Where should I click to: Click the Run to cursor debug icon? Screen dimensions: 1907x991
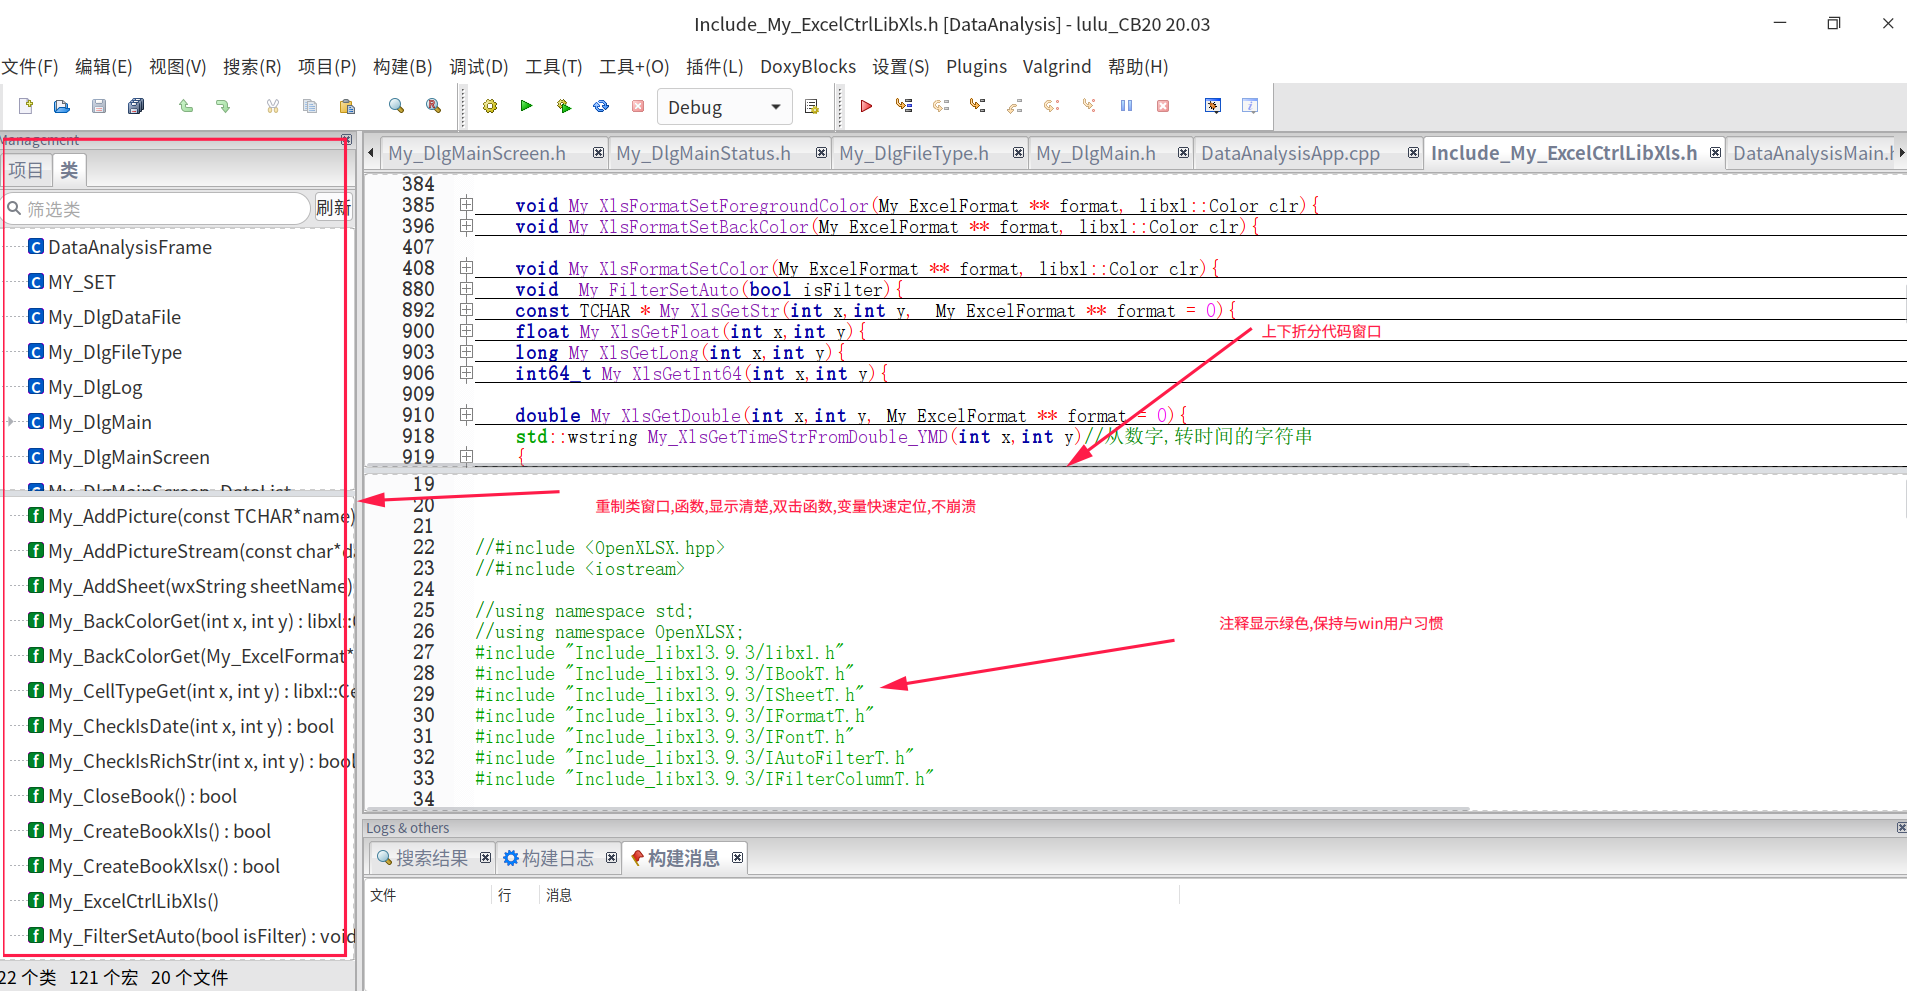click(904, 106)
